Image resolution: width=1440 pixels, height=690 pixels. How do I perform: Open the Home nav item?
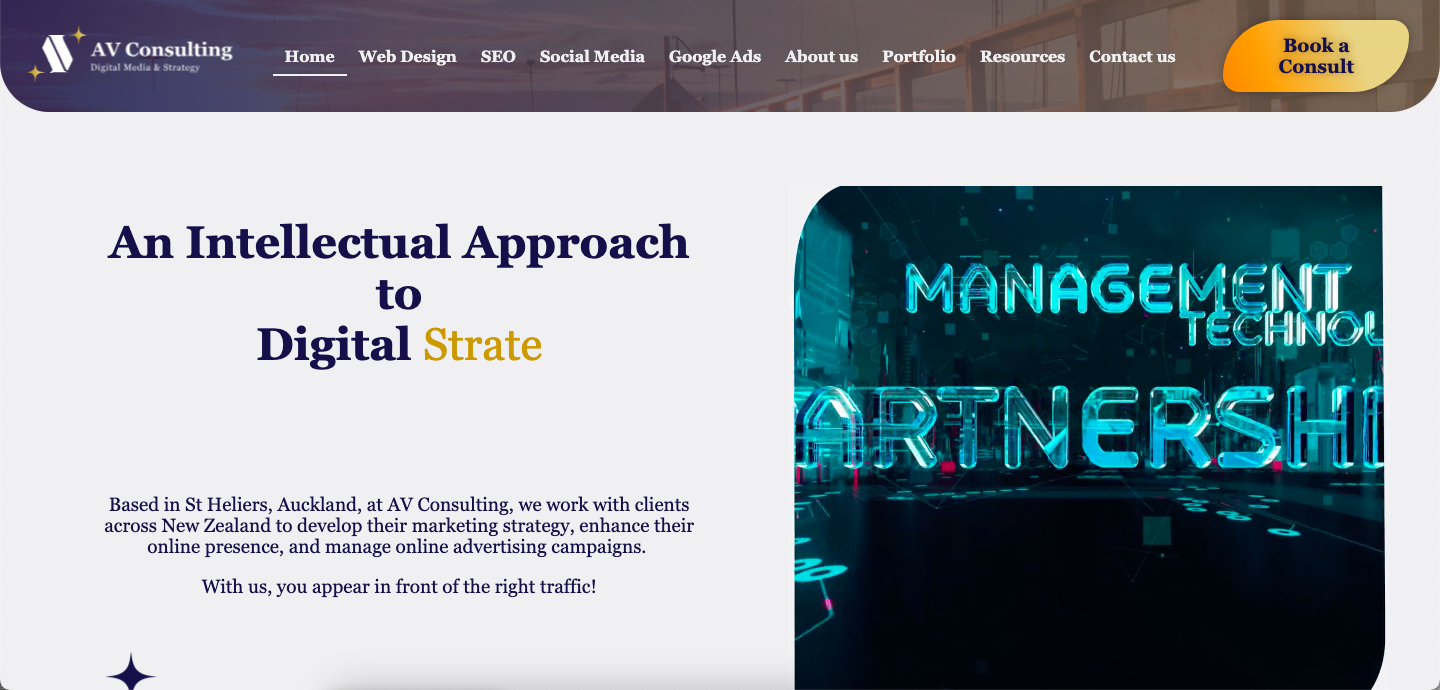(x=309, y=57)
